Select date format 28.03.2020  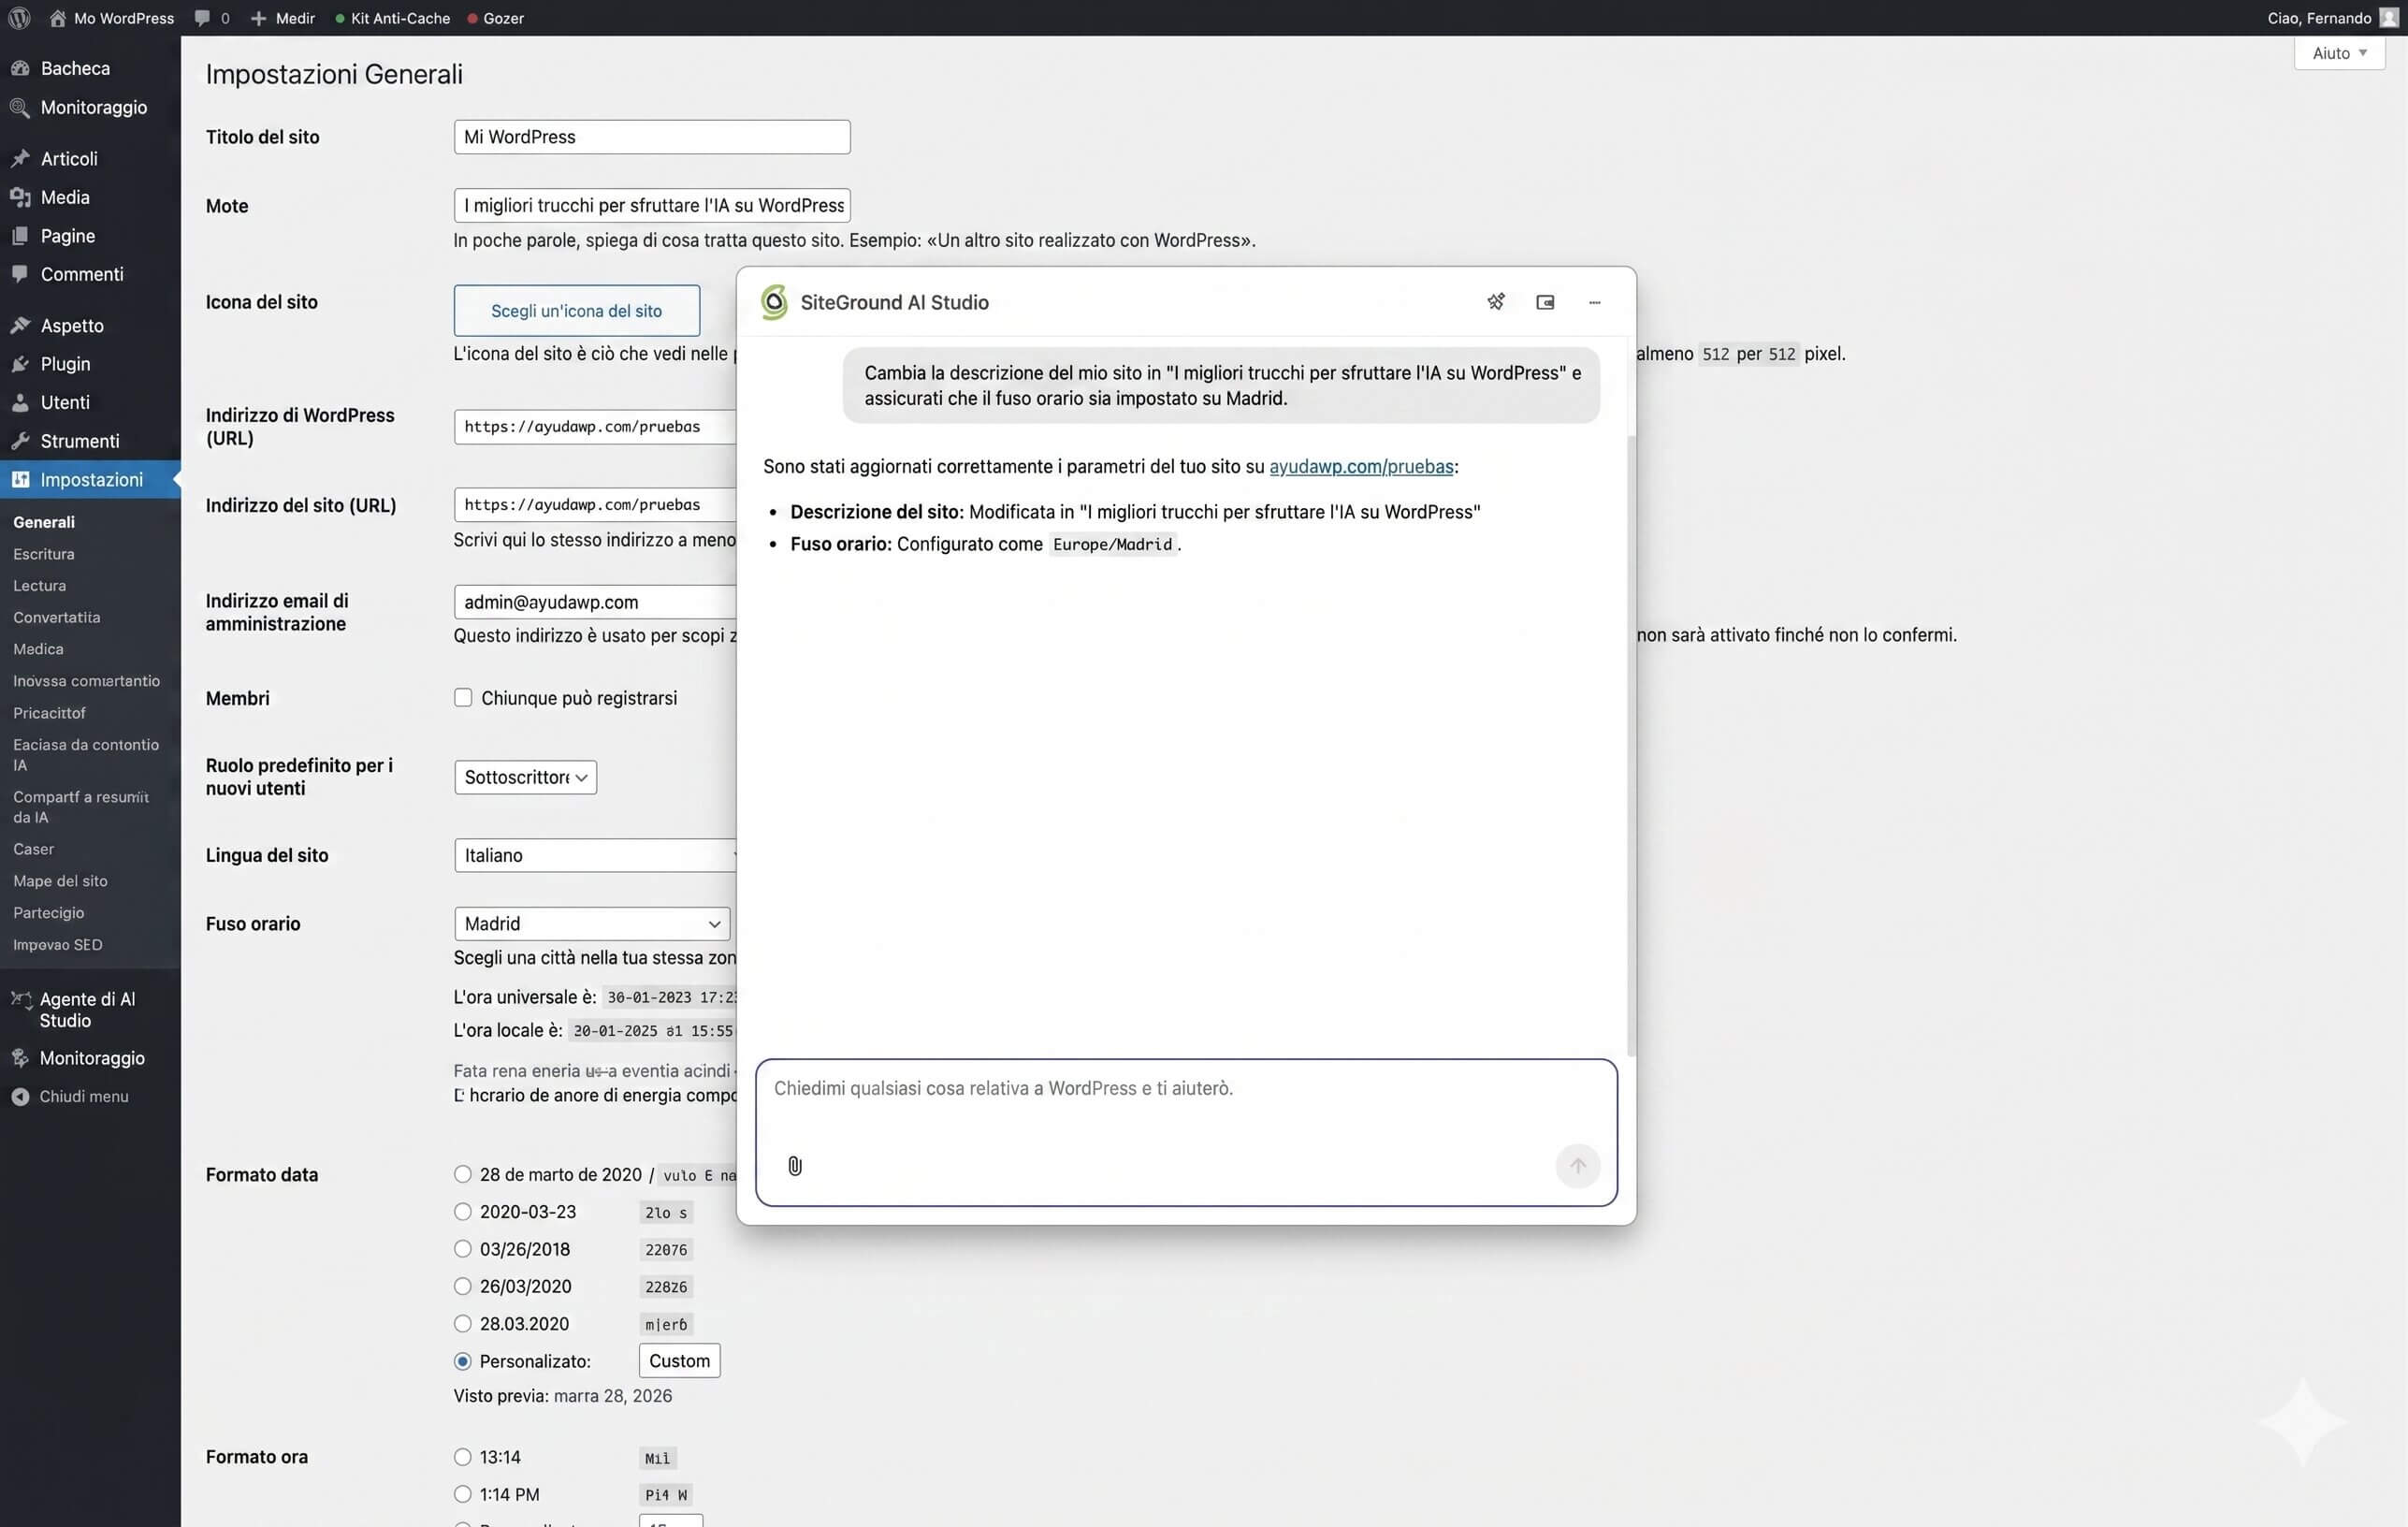(462, 1323)
